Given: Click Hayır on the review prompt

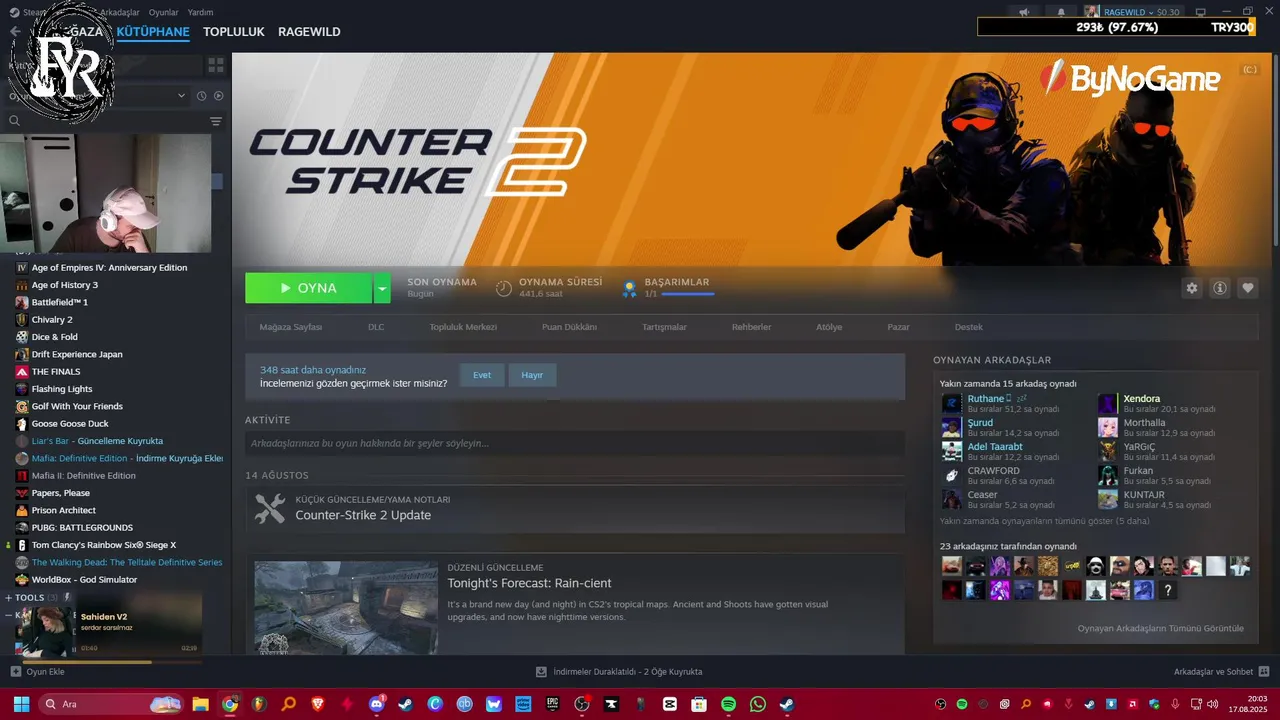Looking at the screenshot, I should [532, 375].
